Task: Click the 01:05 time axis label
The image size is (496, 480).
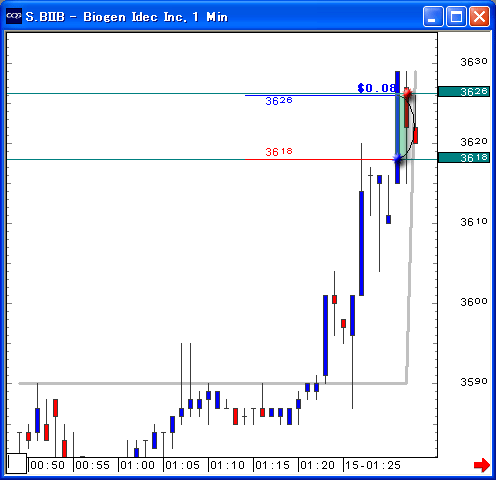Action: coord(182,465)
